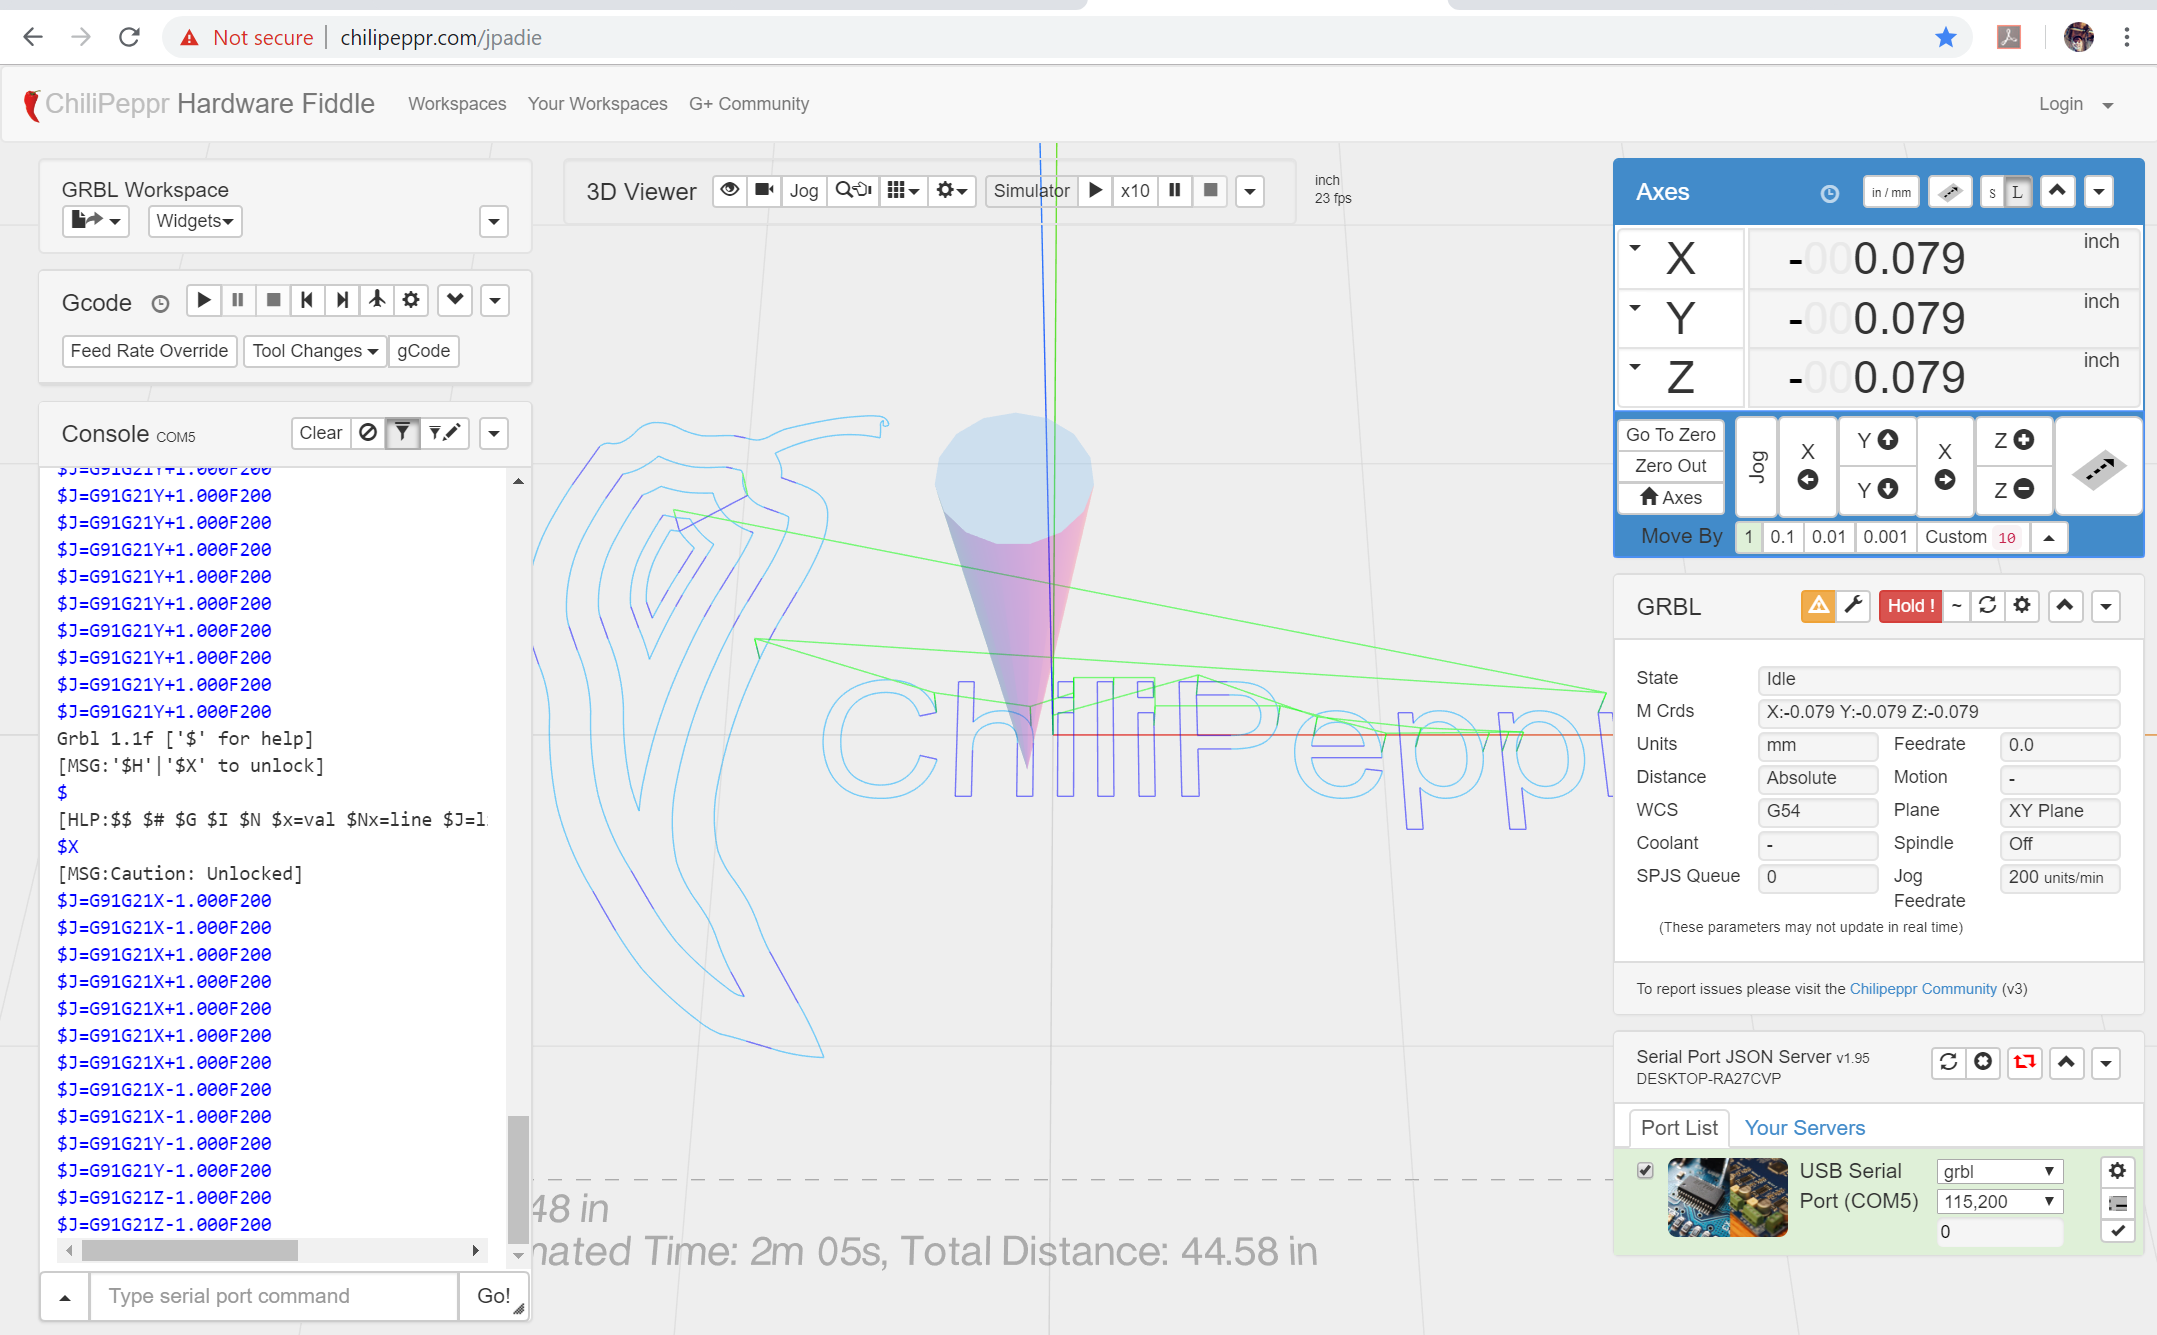Open Workspaces menu

pos(457,104)
